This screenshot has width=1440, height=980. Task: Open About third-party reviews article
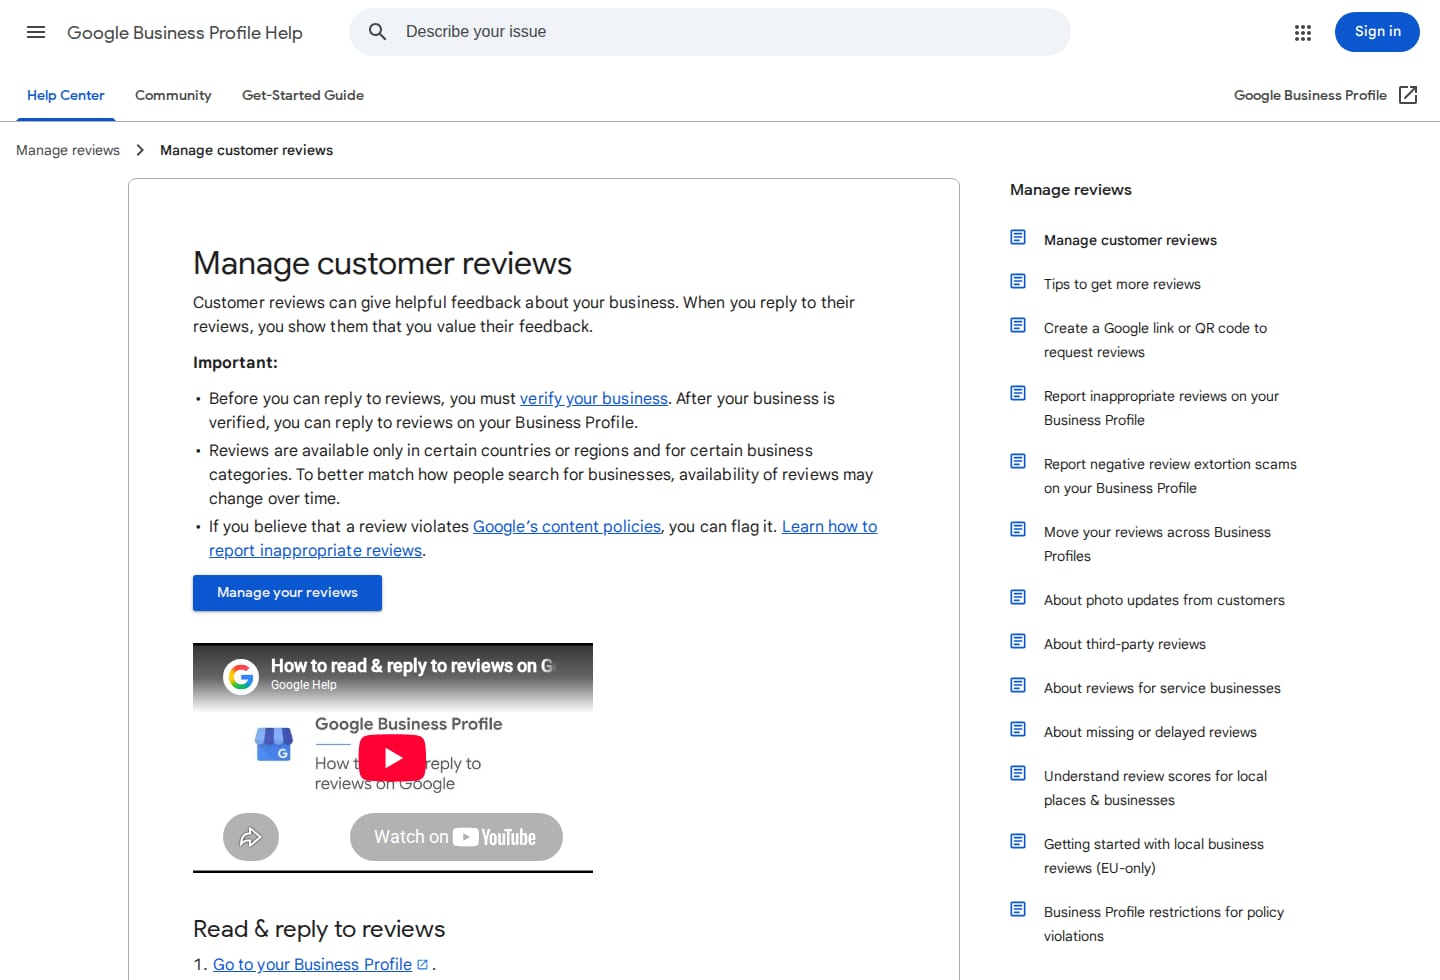point(1125,644)
